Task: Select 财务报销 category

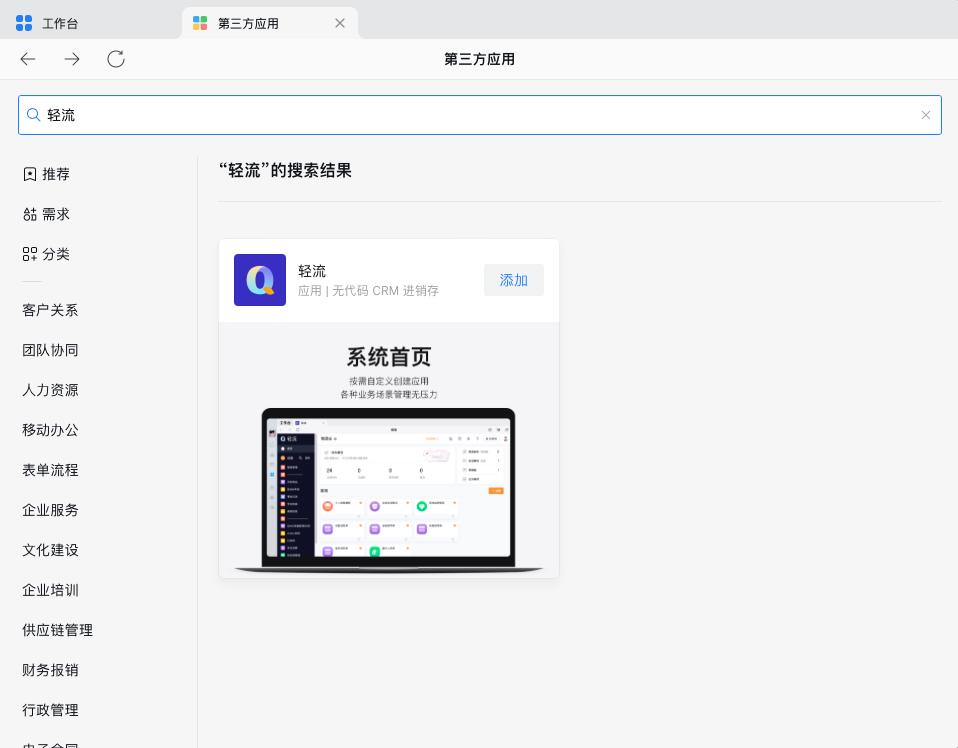Action: pyautogui.click(x=50, y=670)
